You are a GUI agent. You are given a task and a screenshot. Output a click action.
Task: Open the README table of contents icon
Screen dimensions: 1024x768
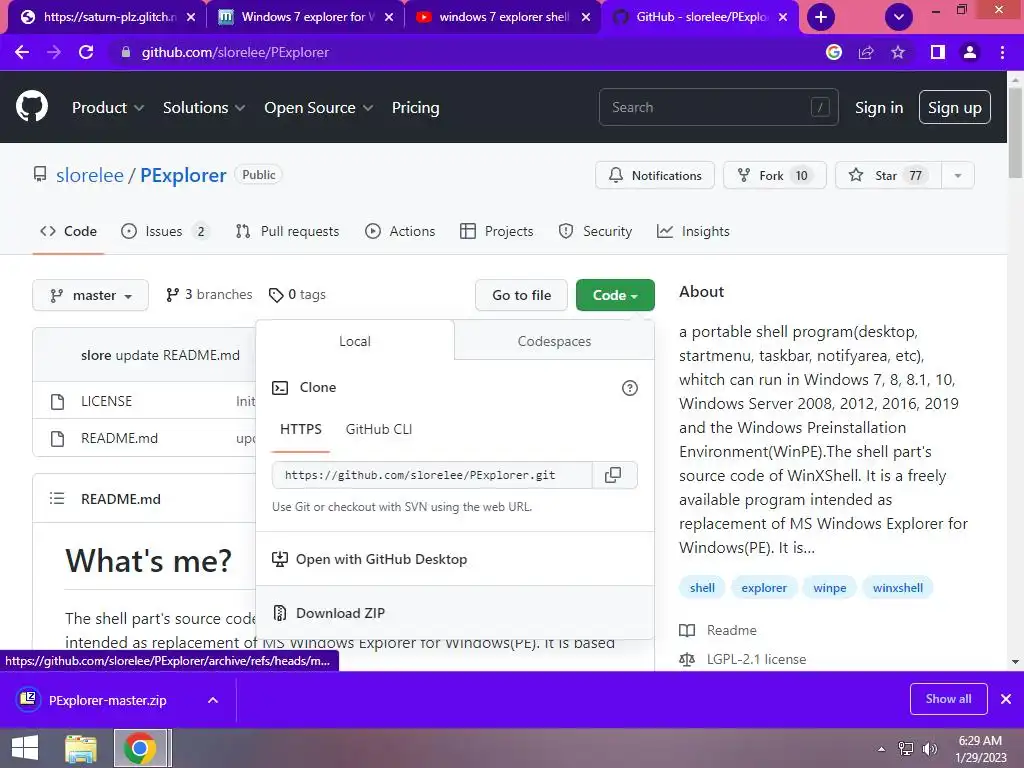[57, 498]
